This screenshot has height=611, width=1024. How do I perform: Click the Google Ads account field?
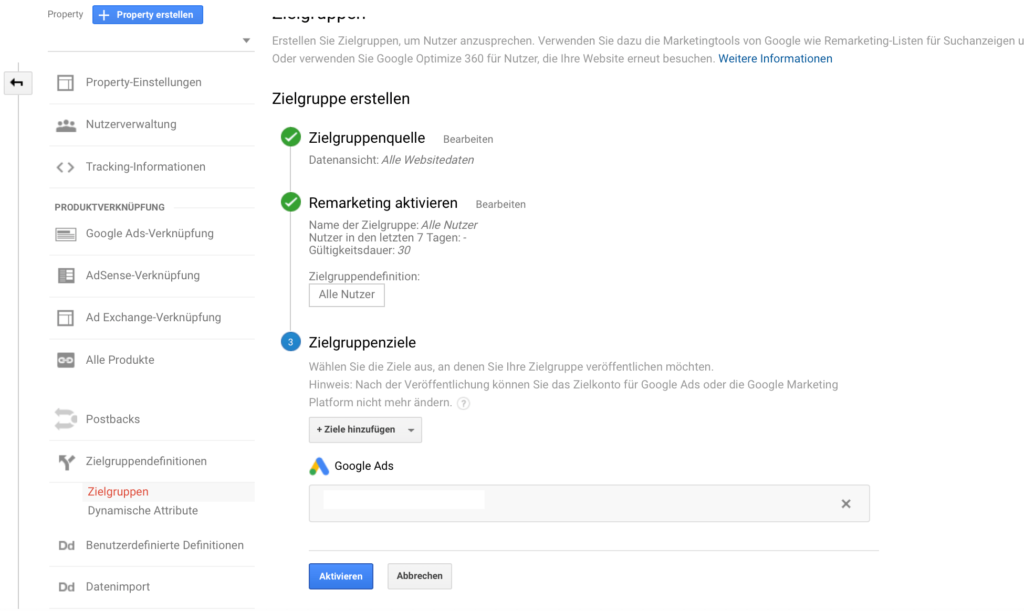[589, 503]
